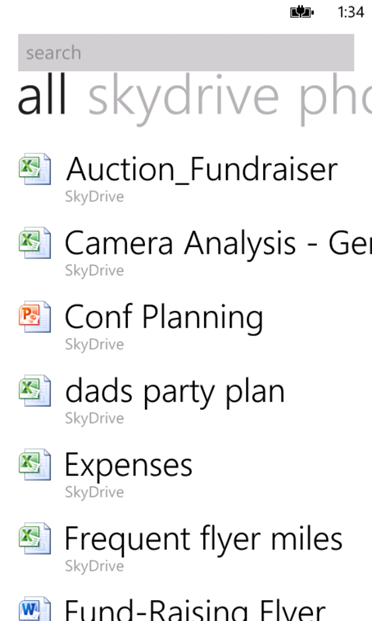Click the Word icon beside Fund-Raising Flyer
This screenshot has height=621, width=372.
(35, 609)
